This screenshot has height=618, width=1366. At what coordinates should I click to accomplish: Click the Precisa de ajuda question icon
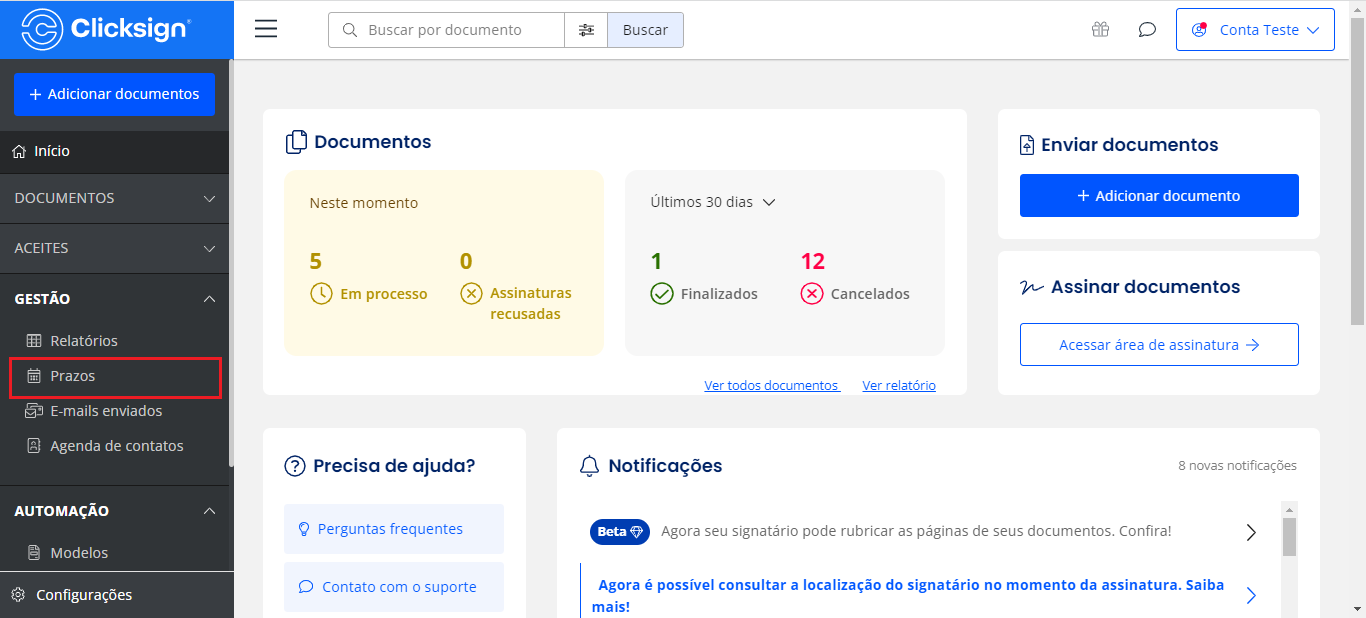pos(295,466)
